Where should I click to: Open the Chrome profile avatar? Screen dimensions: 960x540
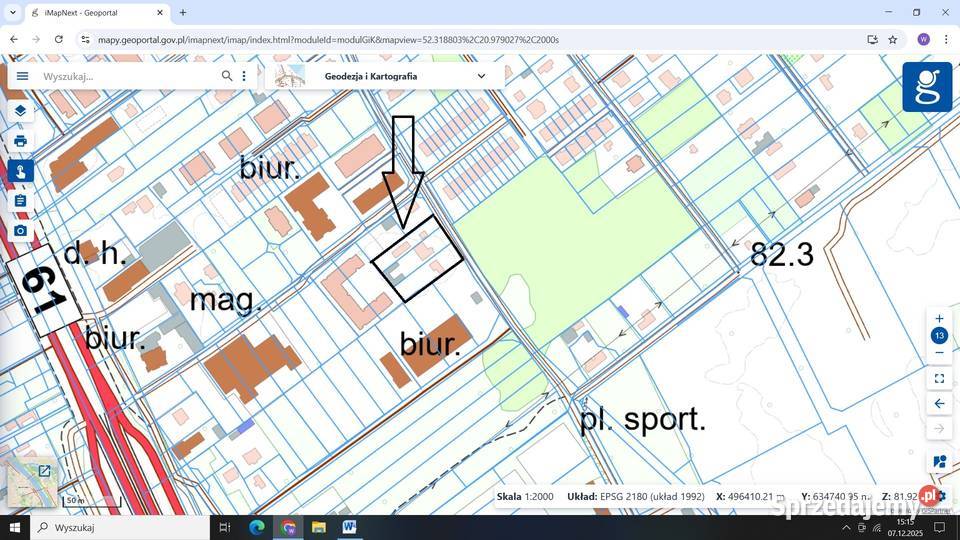tap(923, 39)
